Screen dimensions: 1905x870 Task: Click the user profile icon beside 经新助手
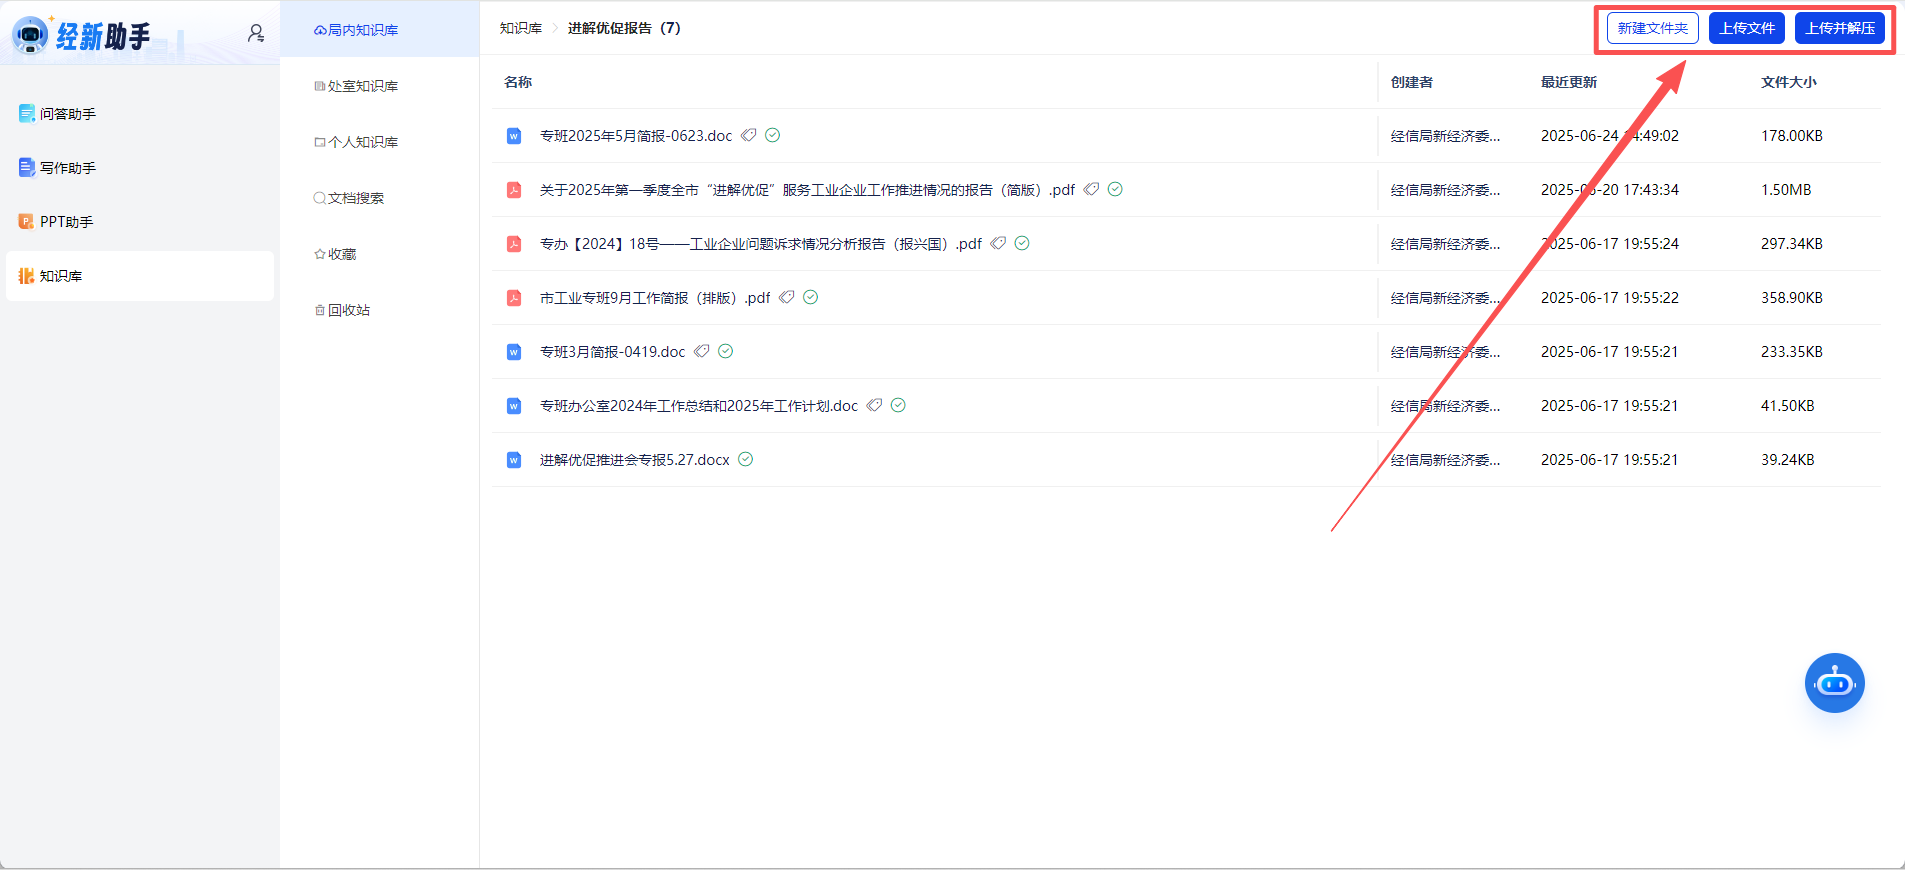pyautogui.click(x=256, y=34)
